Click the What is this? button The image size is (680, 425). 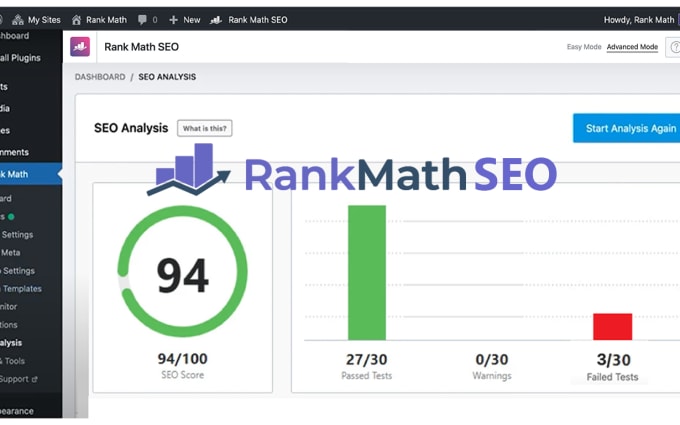205,128
